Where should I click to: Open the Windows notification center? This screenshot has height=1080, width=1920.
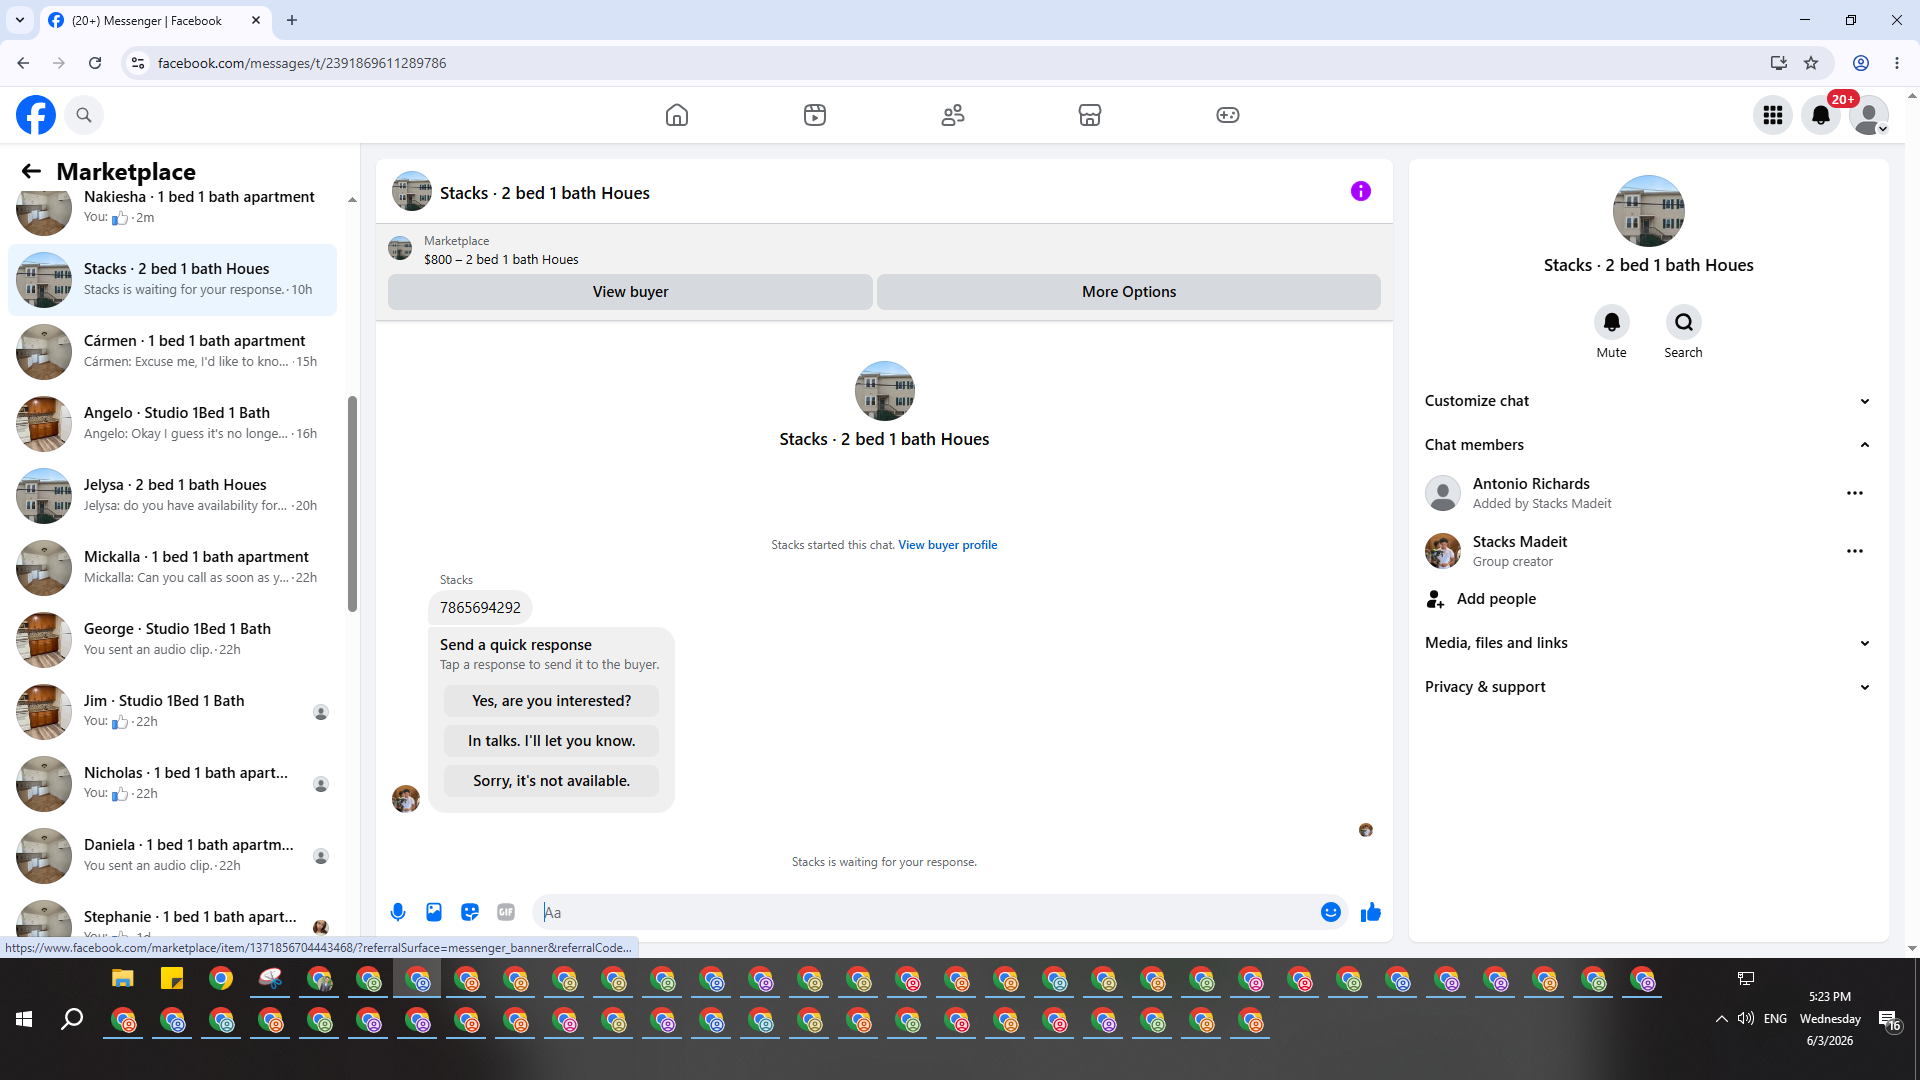pyautogui.click(x=1889, y=1019)
